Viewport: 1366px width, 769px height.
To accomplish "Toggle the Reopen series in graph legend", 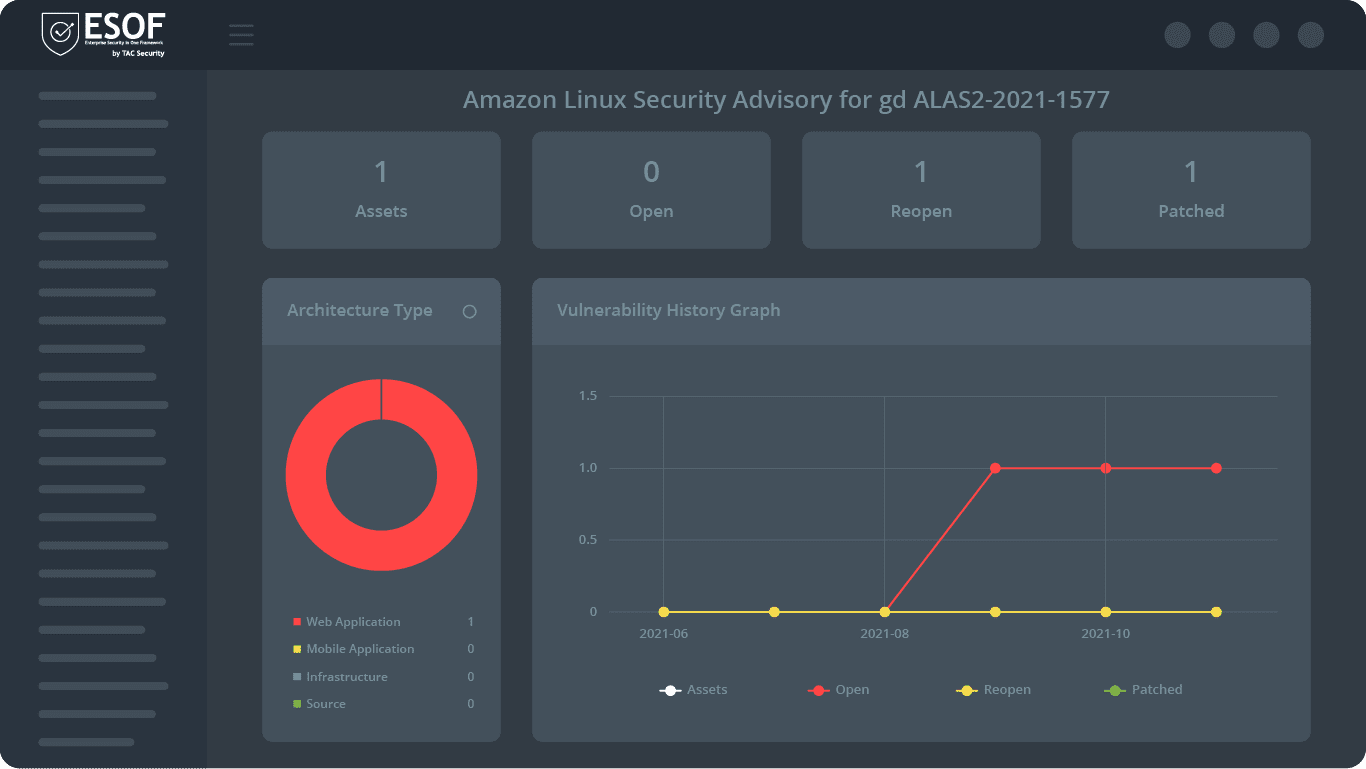I will coord(993,690).
